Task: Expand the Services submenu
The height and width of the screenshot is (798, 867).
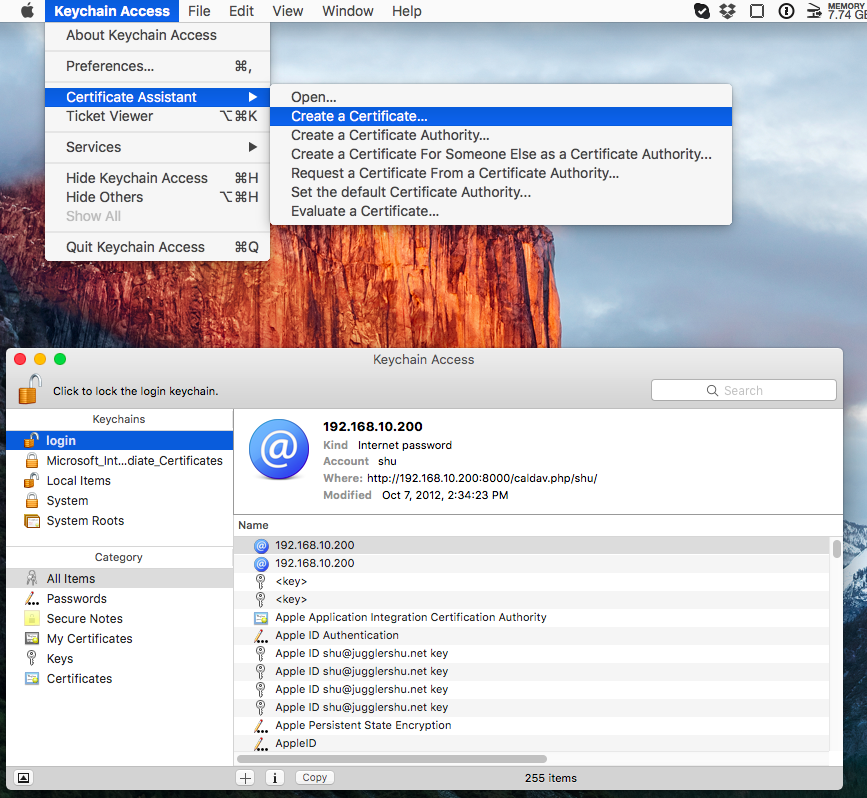Action: 157,147
